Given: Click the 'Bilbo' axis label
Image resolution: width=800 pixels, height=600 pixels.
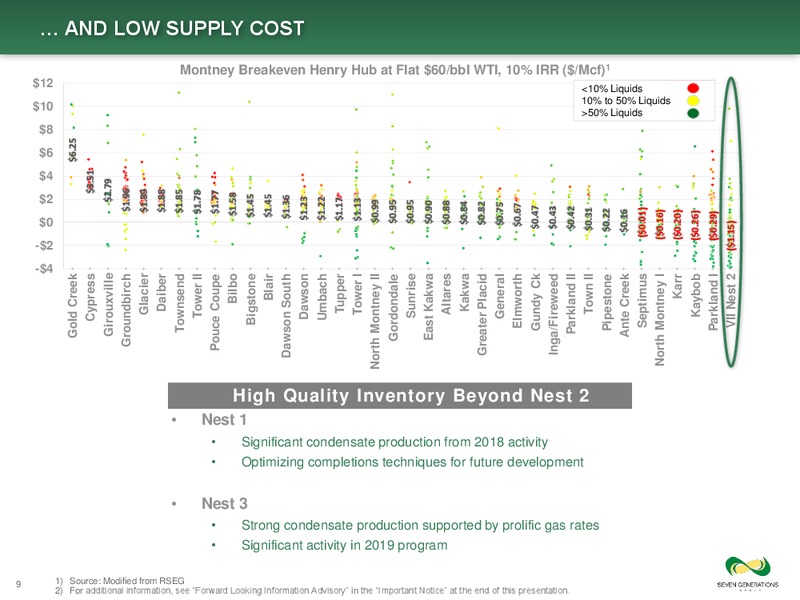Looking at the screenshot, I should point(233,288).
